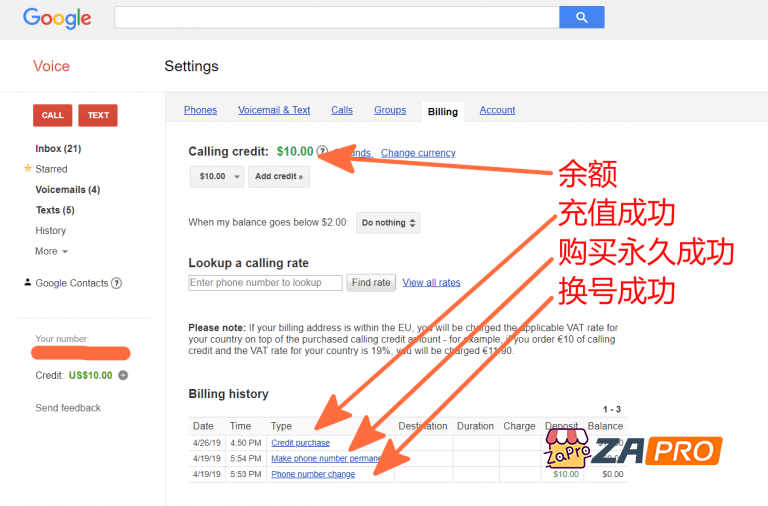The height and width of the screenshot is (506, 768).
Task: Open Voicemails (4) folder
Action: pyautogui.click(x=68, y=190)
